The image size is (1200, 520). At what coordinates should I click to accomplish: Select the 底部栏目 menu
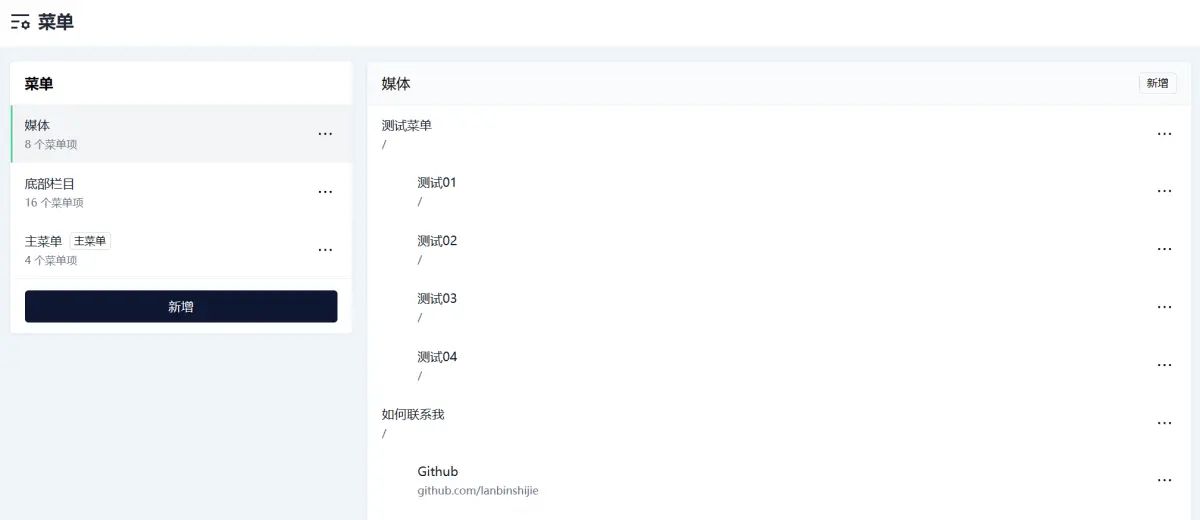pos(181,192)
